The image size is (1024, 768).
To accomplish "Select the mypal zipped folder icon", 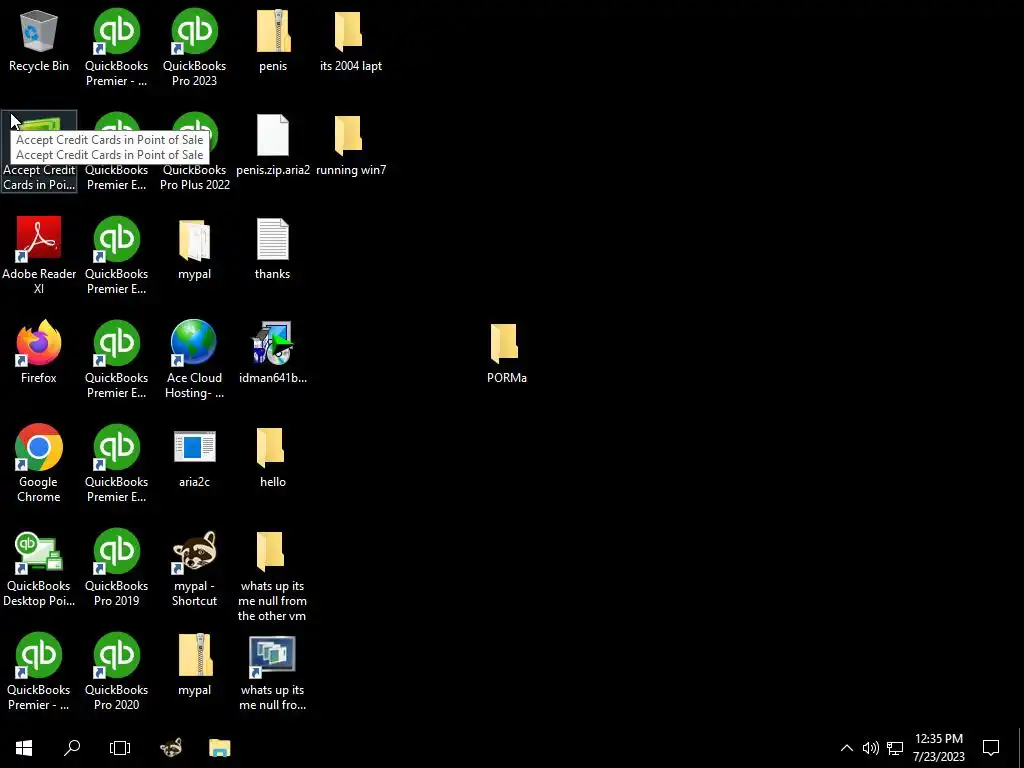I will [195, 664].
